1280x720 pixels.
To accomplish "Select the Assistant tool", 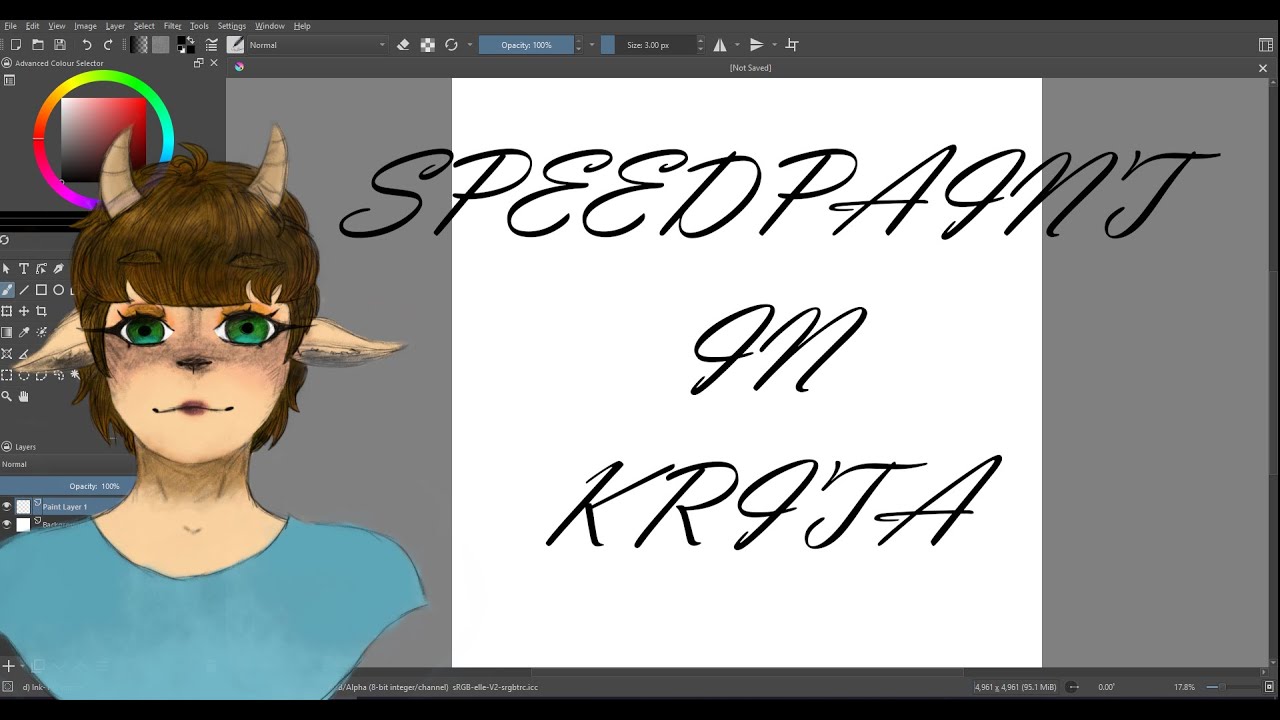I will point(7,354).
